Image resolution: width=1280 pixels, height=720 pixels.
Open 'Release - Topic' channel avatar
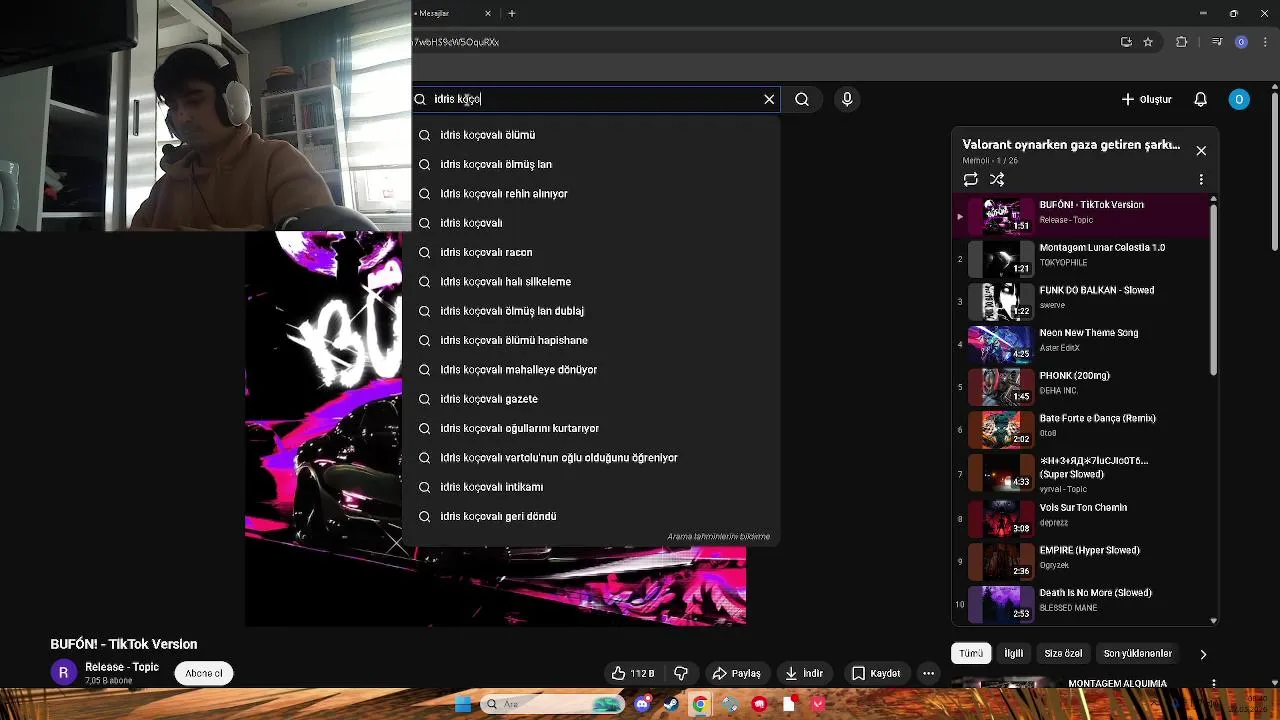pos(63,673)
